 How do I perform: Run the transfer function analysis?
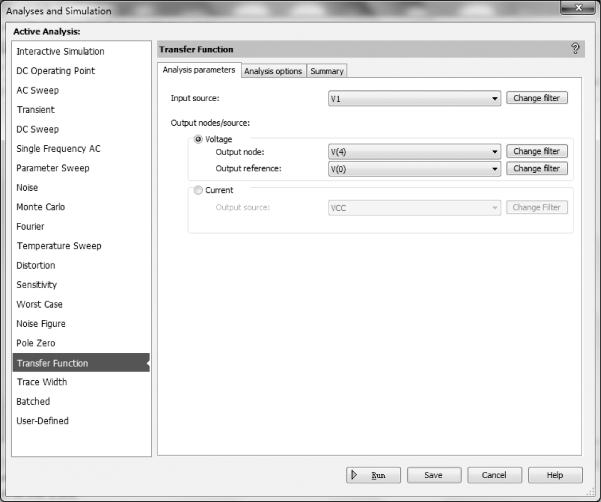373,475
